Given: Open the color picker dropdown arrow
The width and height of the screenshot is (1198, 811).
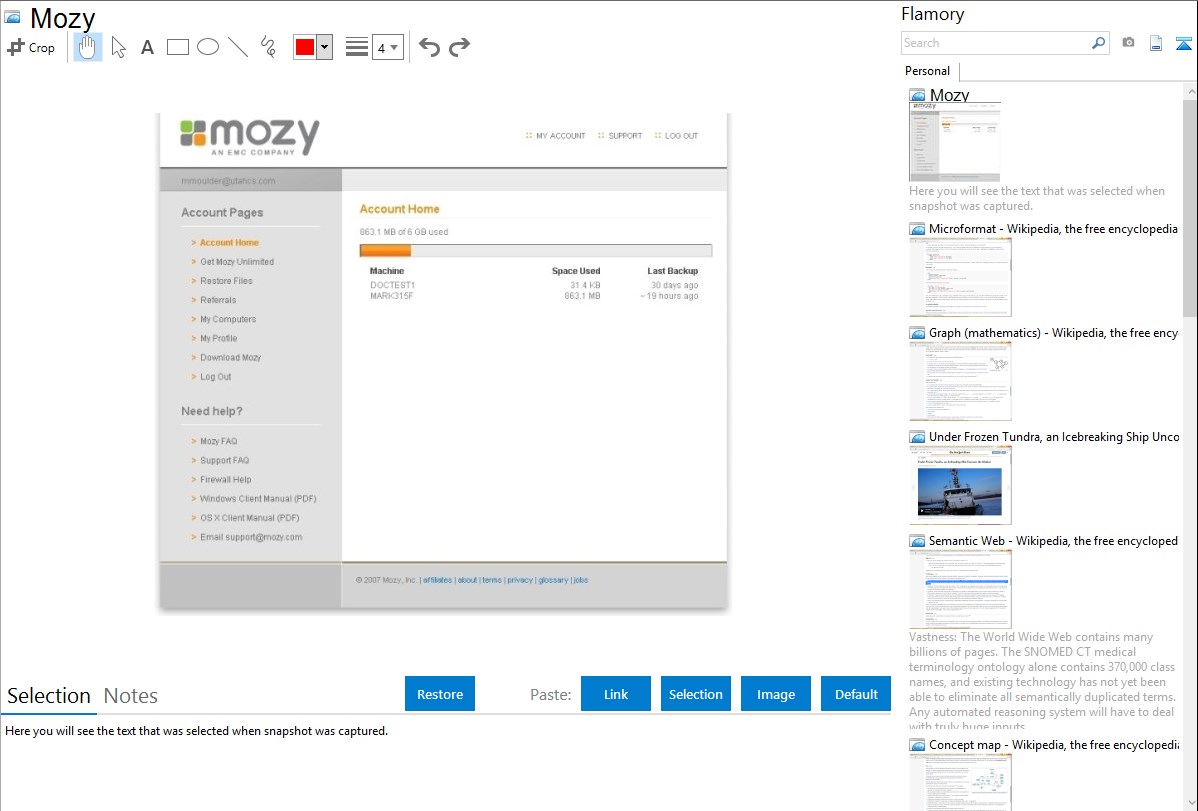Looking at the screenshot, I should pos(324,47).
